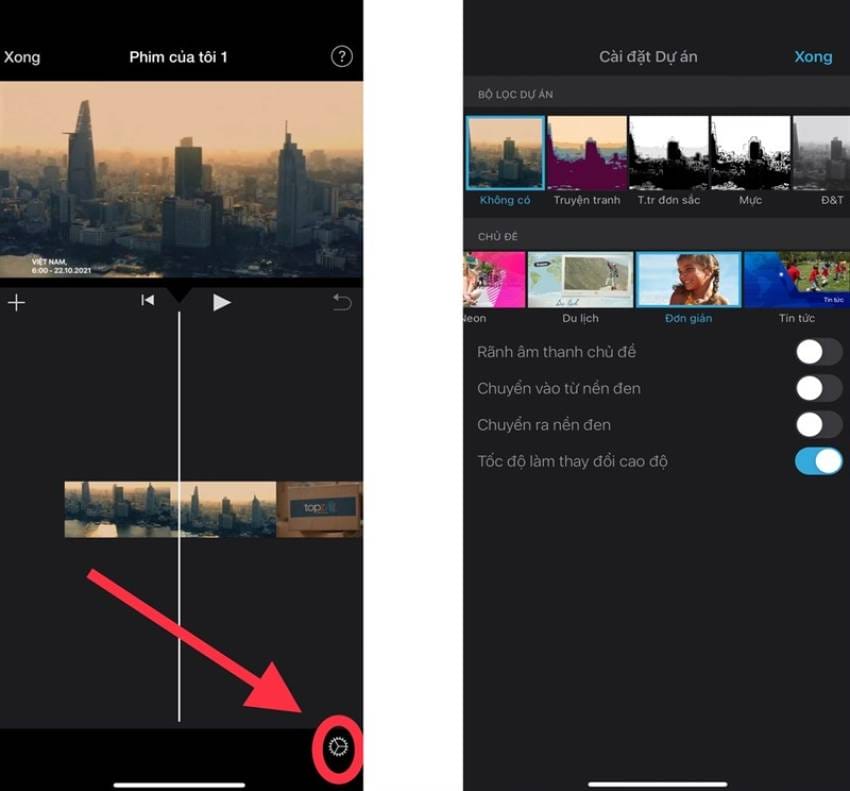The width and height of the screenshot is (850, 791).
Task: Apply the Mực filter
Action: [x=749, y=152]
